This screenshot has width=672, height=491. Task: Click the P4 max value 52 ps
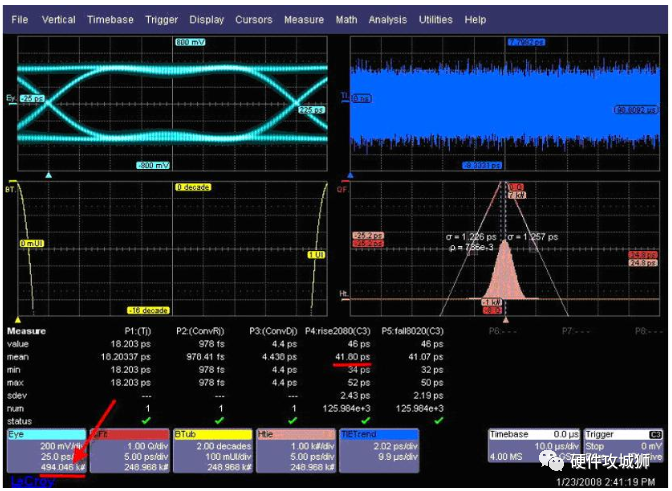(359, 383)
